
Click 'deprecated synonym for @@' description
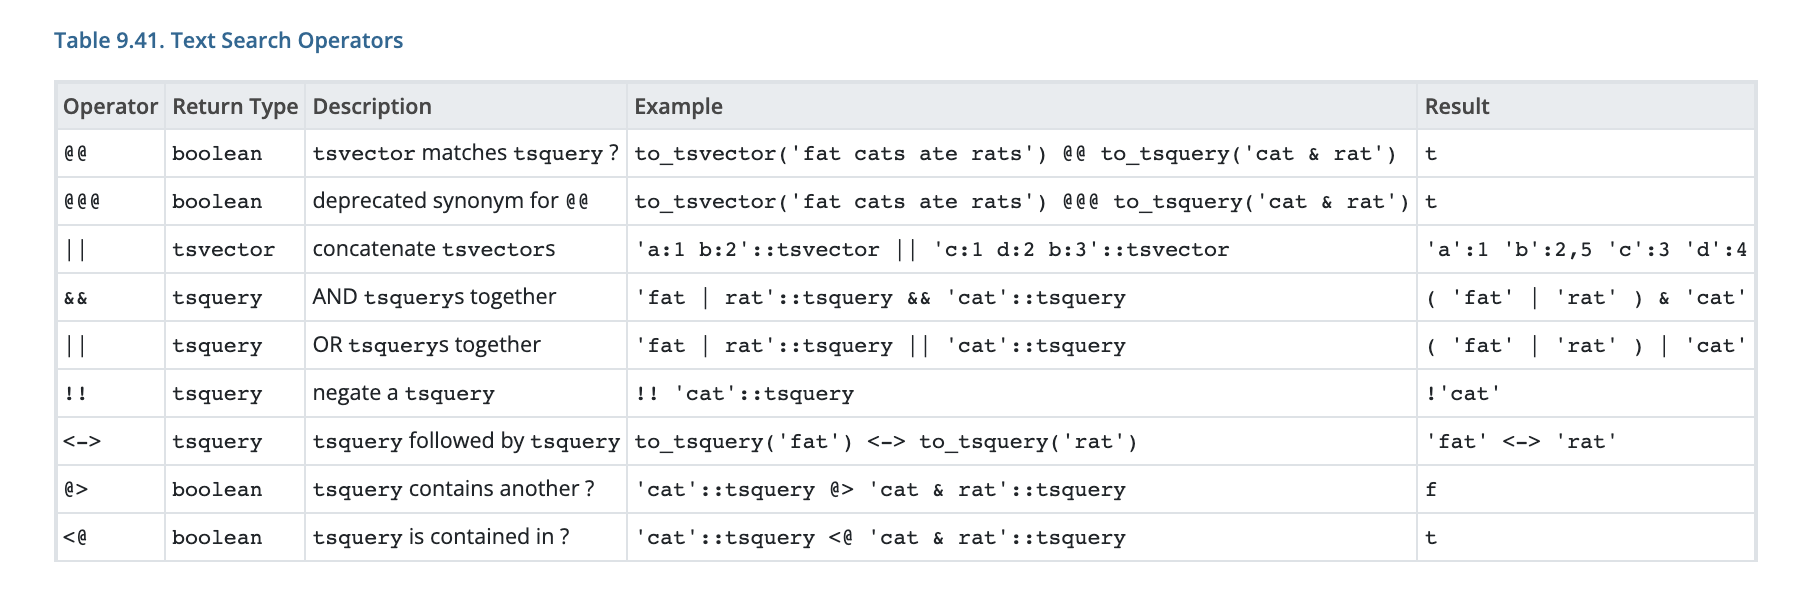click(x=451, y=201)
